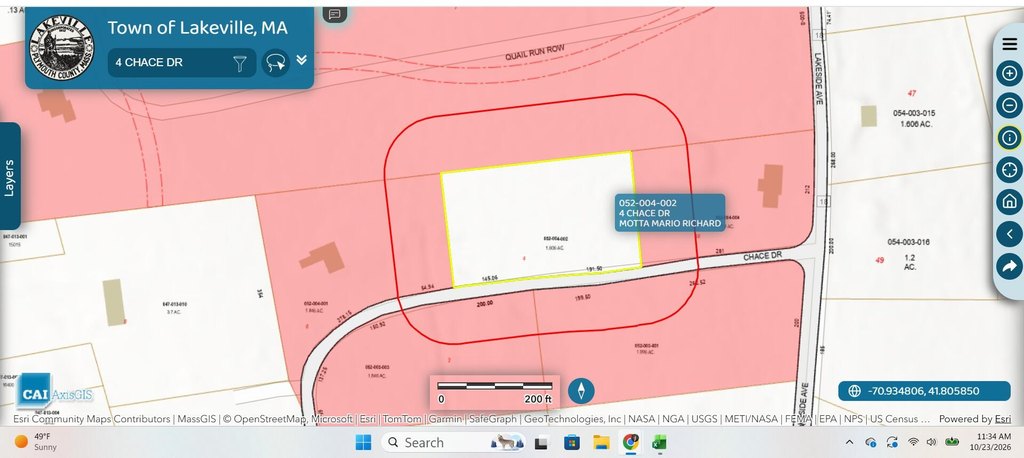
Task: Open Windows Start menu
Action: (363, 442)
